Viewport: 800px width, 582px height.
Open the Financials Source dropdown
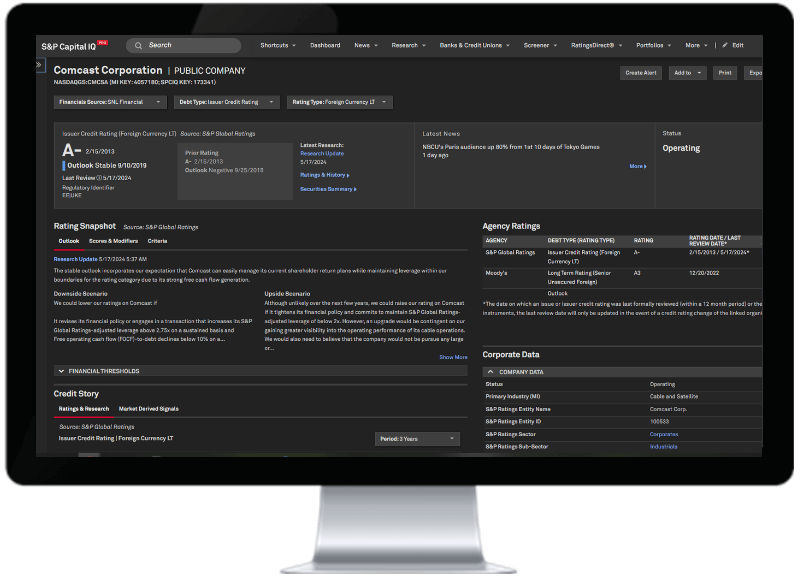point(110,102)
